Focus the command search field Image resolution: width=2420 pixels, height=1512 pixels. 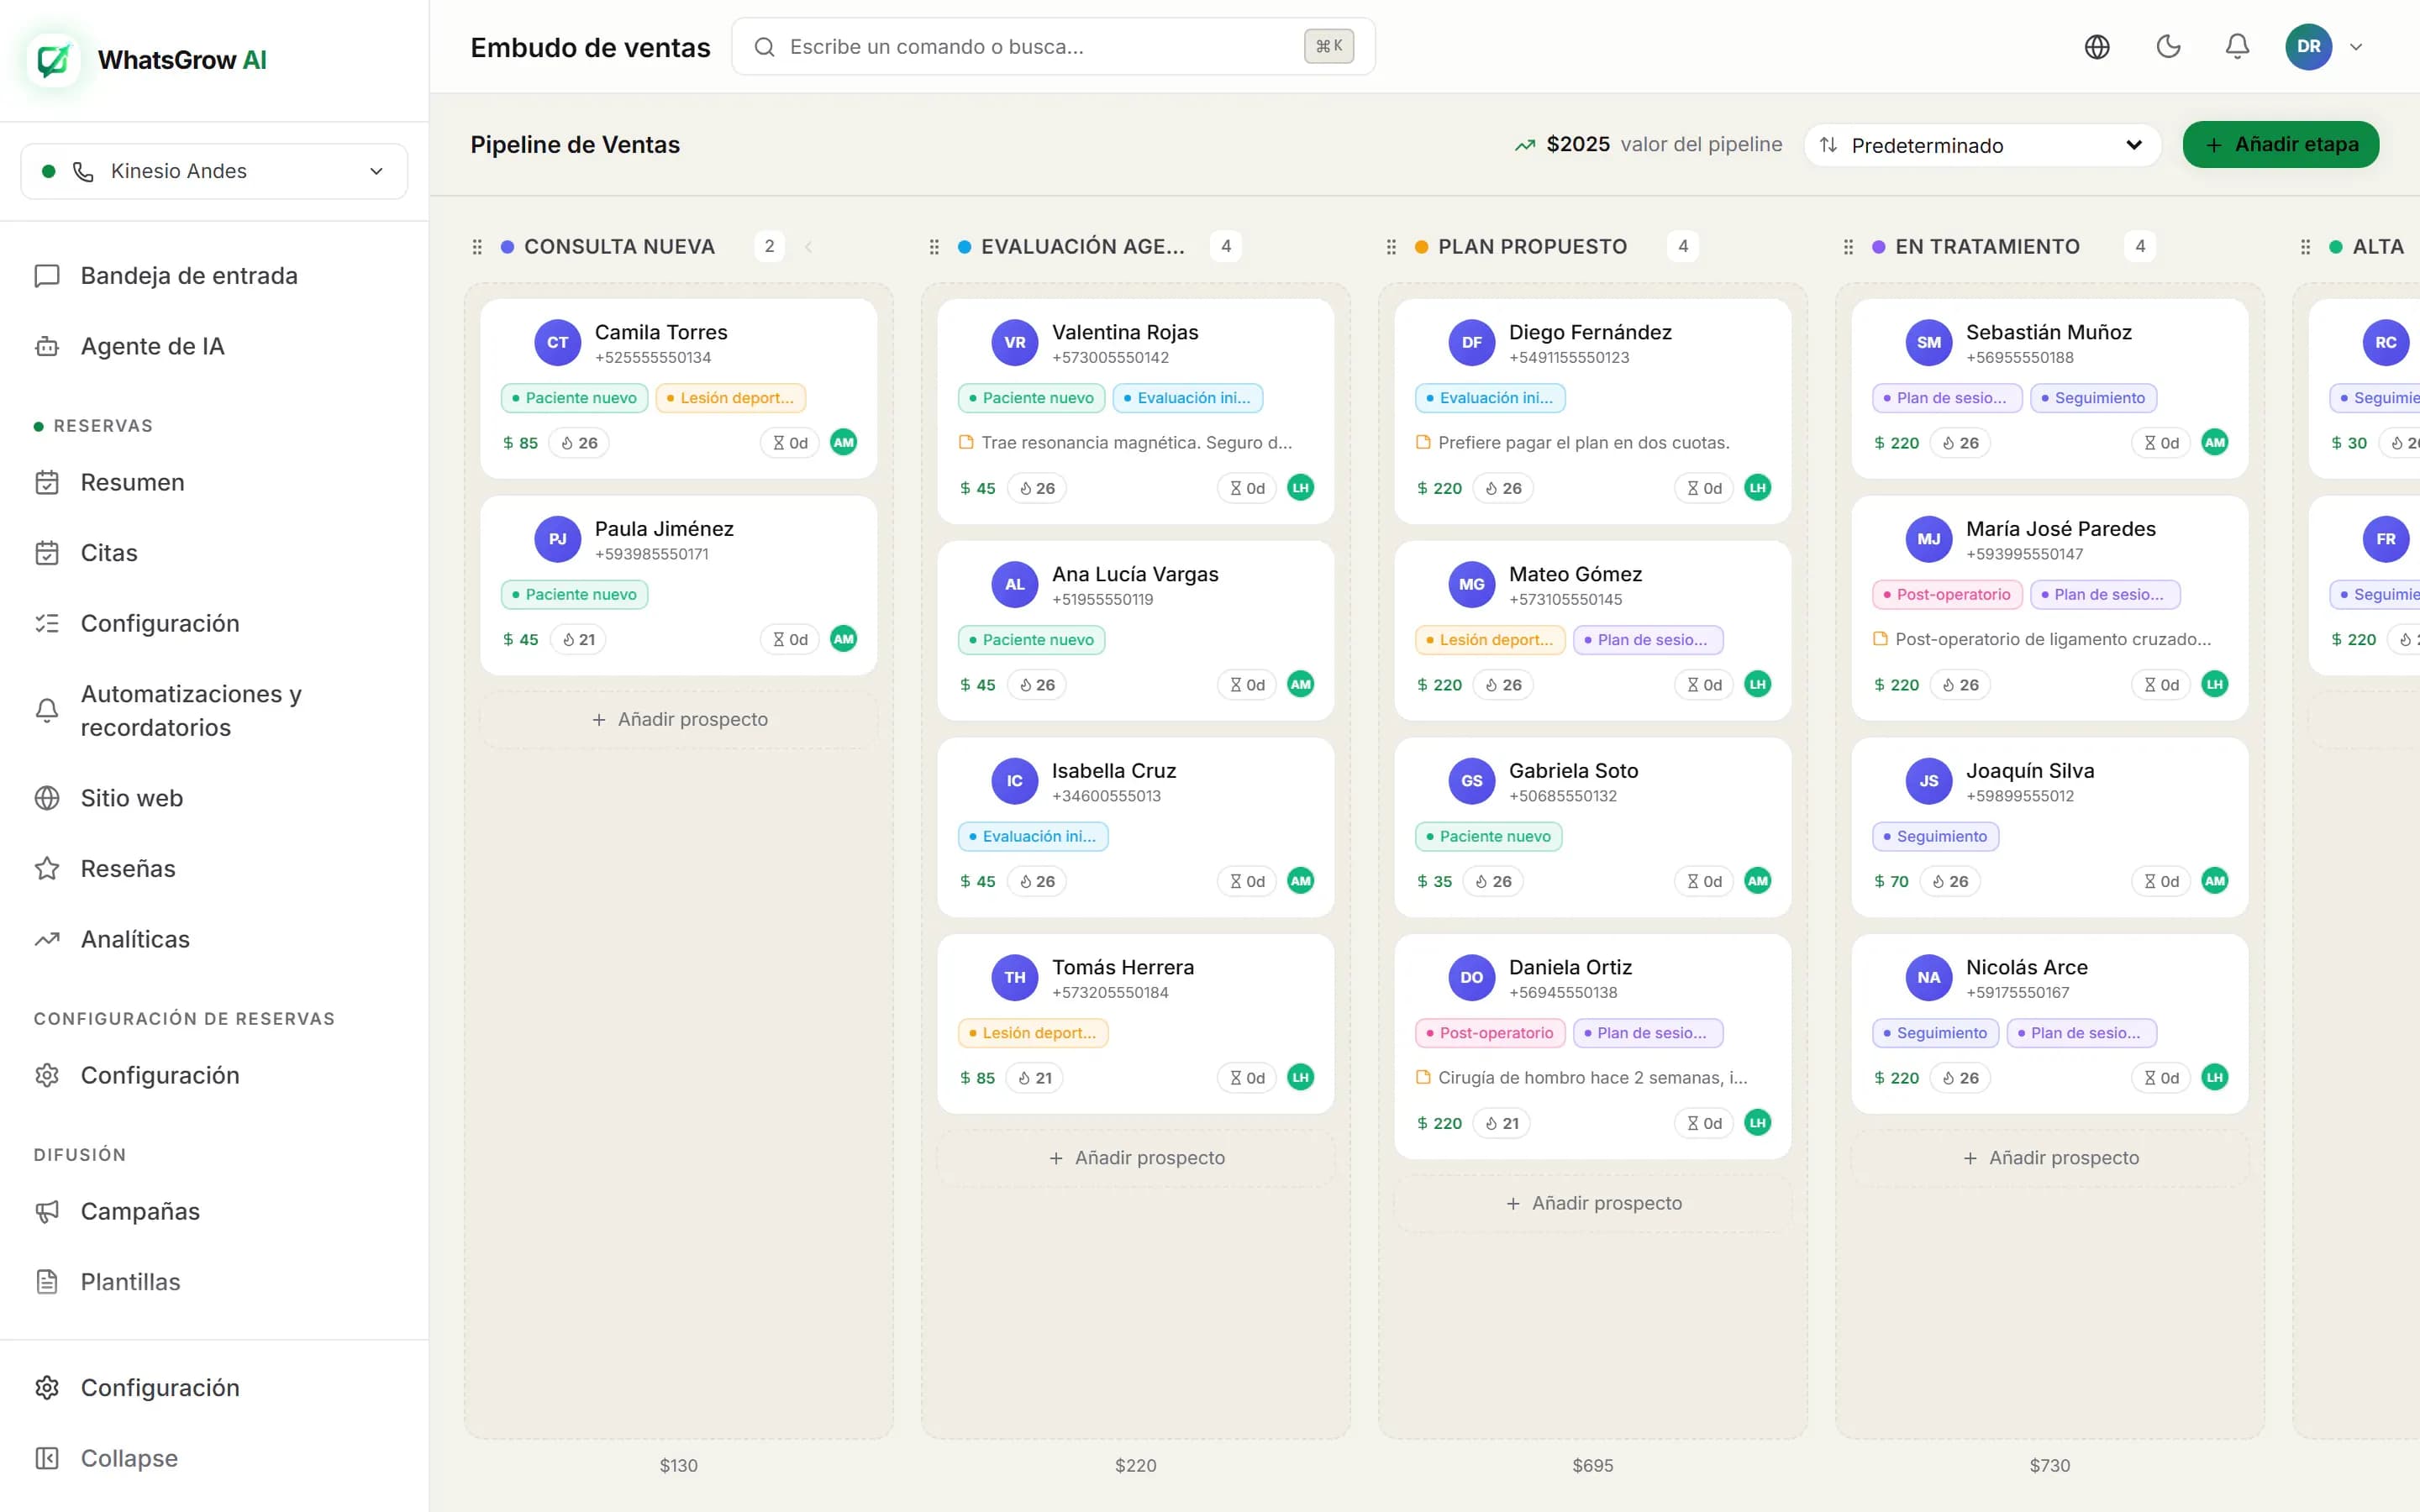pyautogui.click(x=1053, y=47)
